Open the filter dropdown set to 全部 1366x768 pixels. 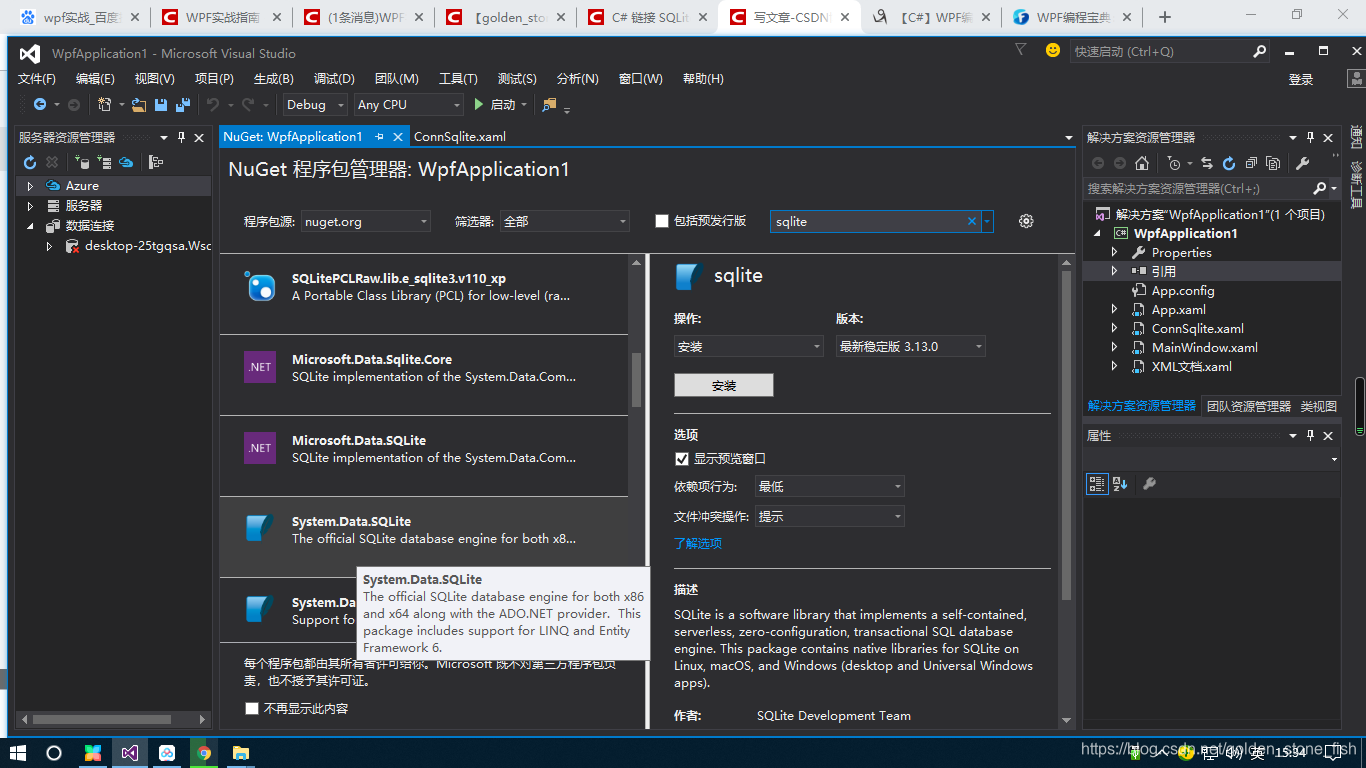coord(565,221)
